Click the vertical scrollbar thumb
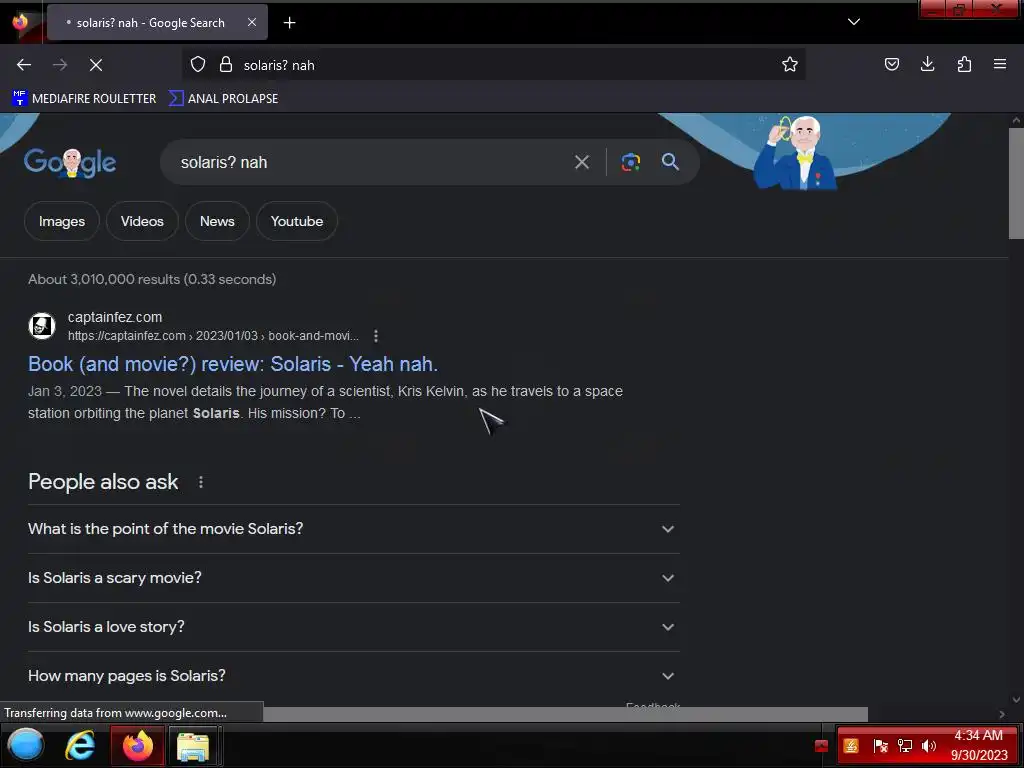 pyautogui.click(x=1016, y=184)
